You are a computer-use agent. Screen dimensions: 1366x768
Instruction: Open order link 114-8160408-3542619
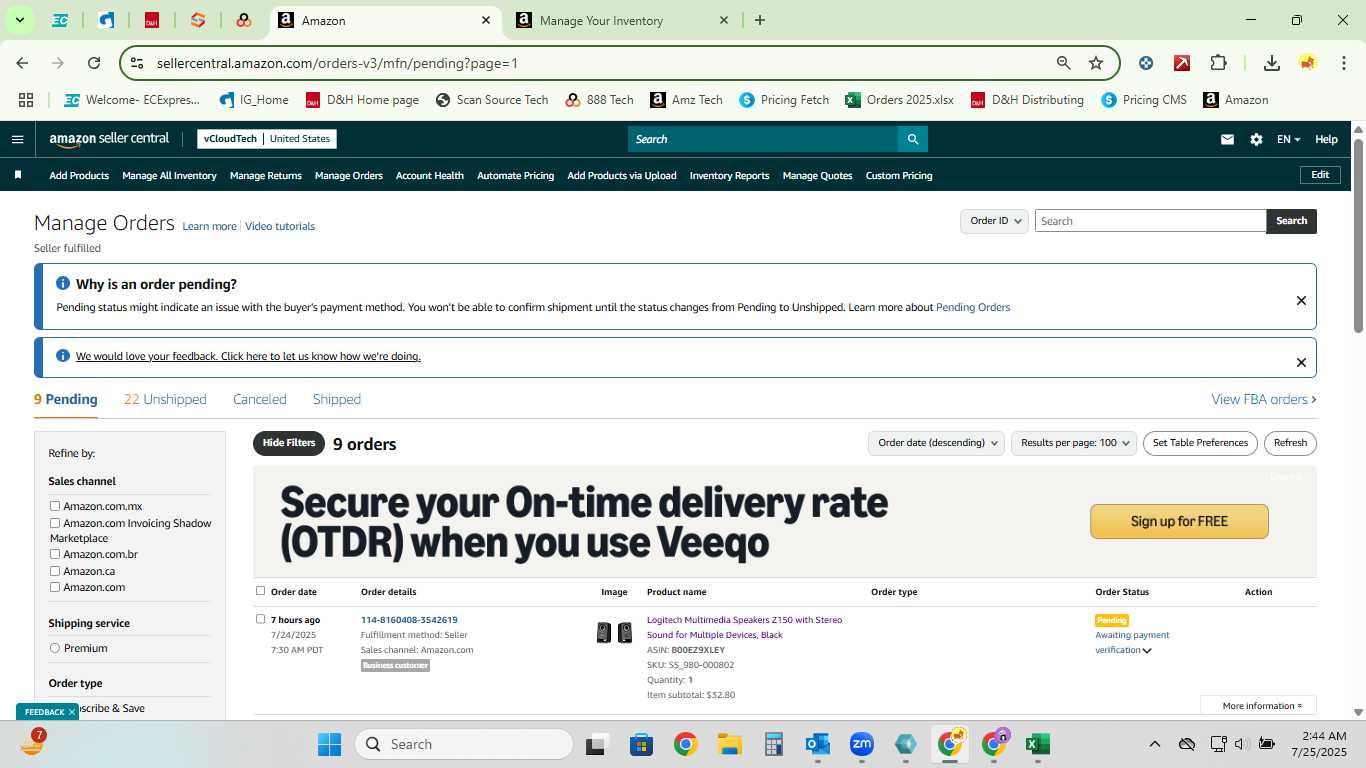pos(409,620)
